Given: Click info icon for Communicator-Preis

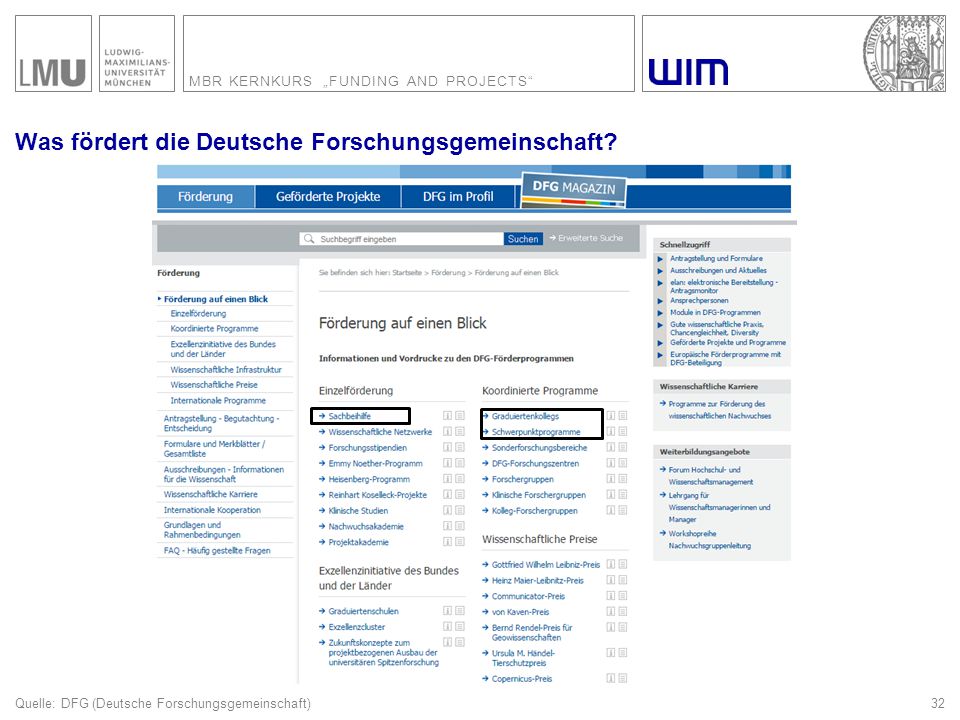Looking at the screenshot, I should pyautogui.click(x=610, y=596).
